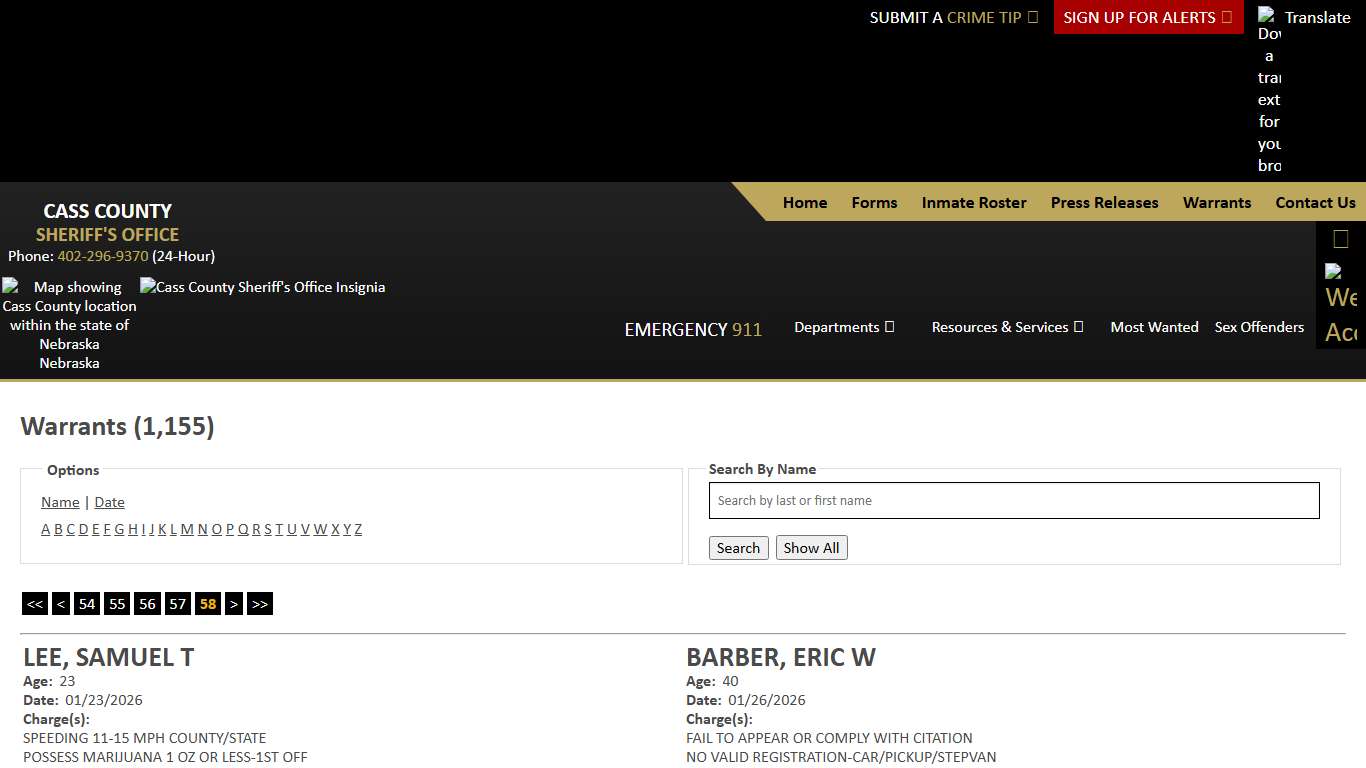Open the Inmate Roster menu item

(974, 202)
